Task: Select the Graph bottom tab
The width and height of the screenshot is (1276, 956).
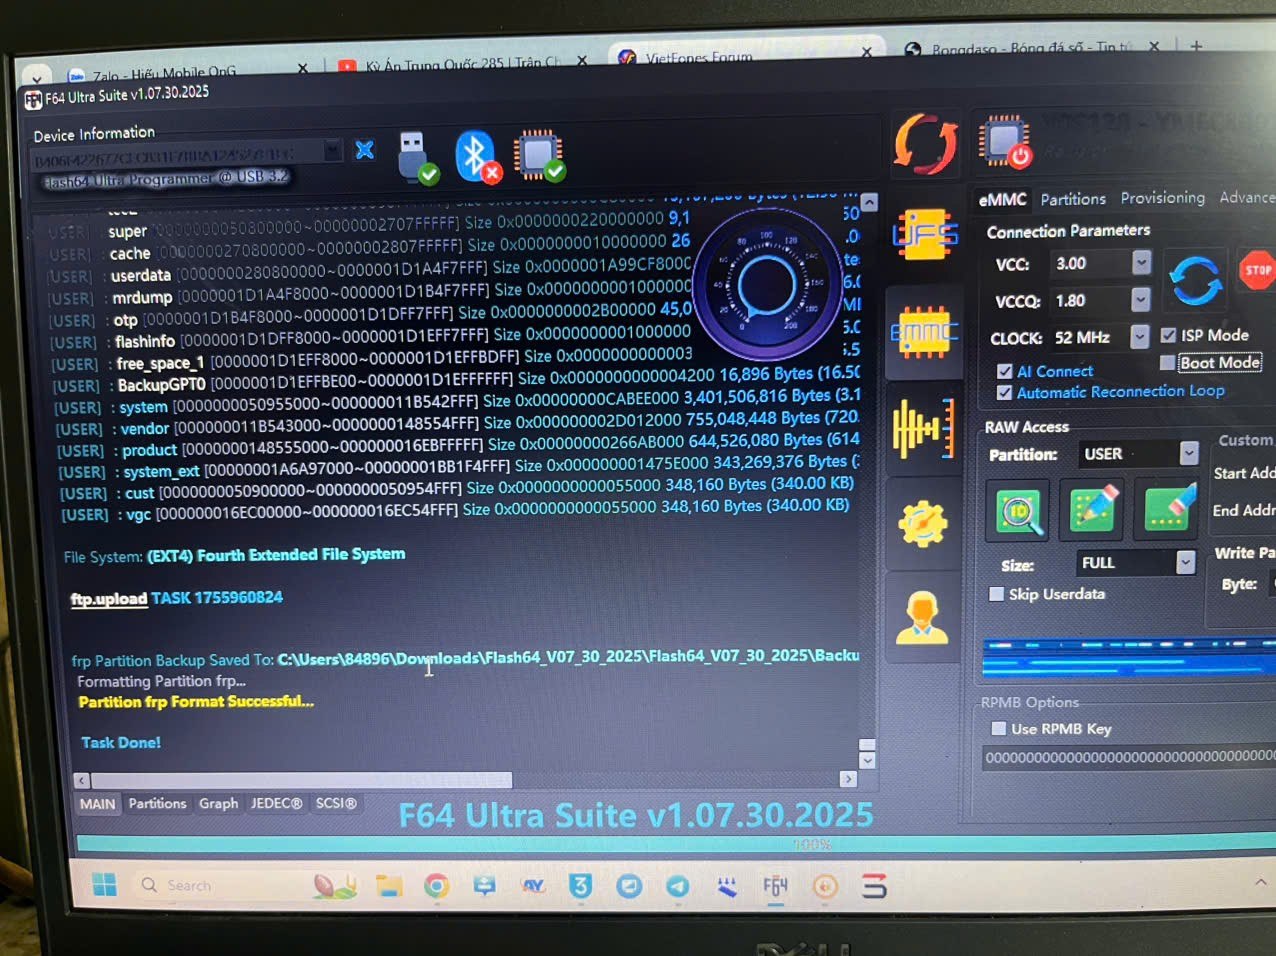Action: 218,803
